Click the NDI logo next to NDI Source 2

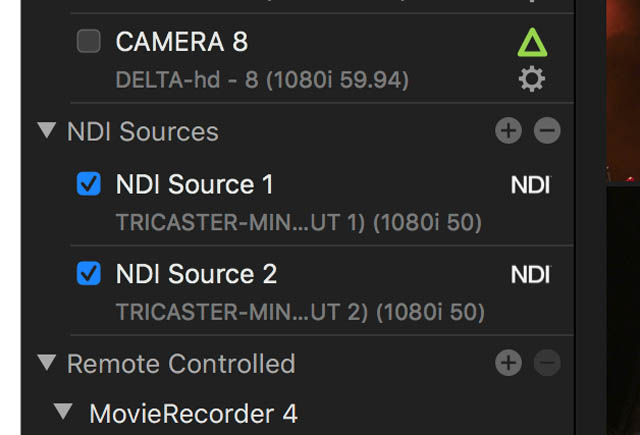531,274
